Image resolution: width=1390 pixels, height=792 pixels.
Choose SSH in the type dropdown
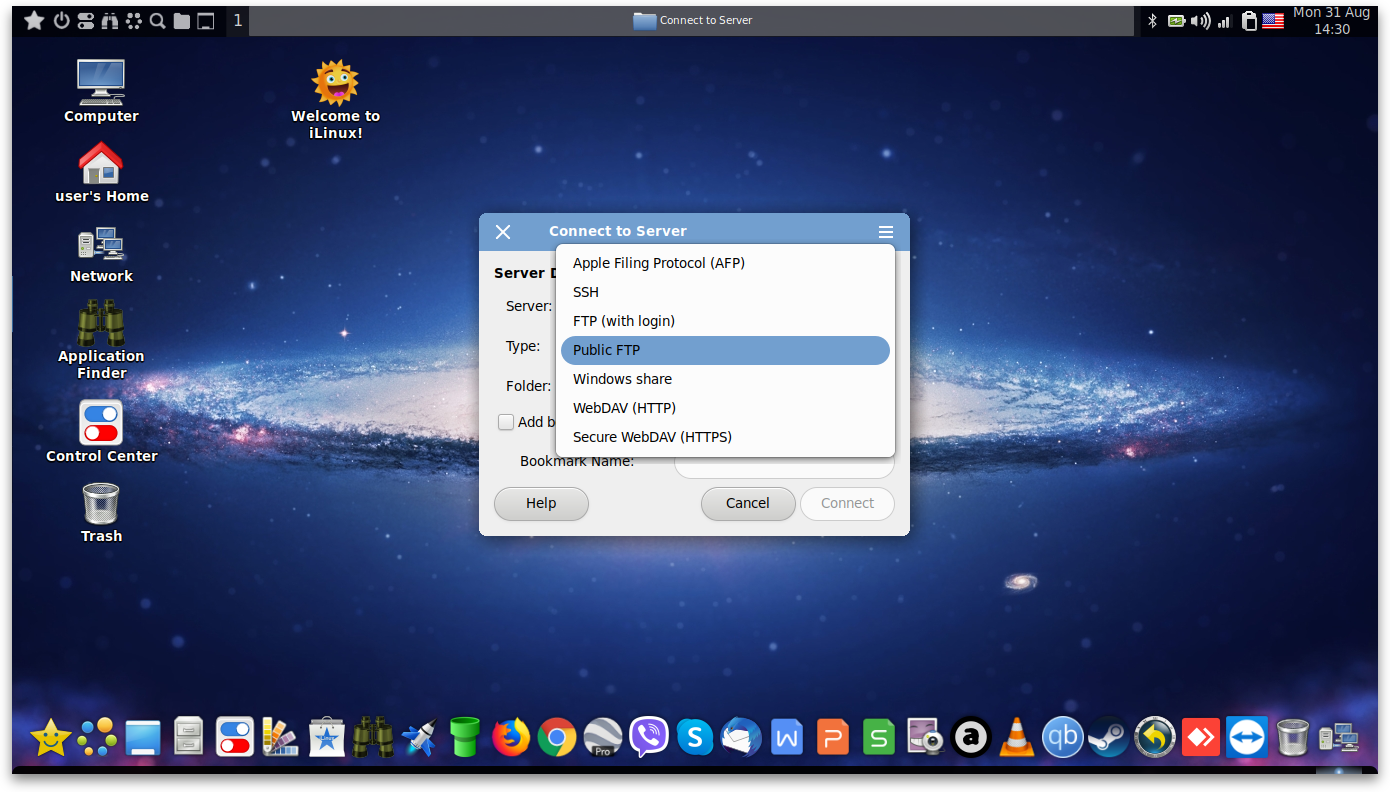coord(725,292)
